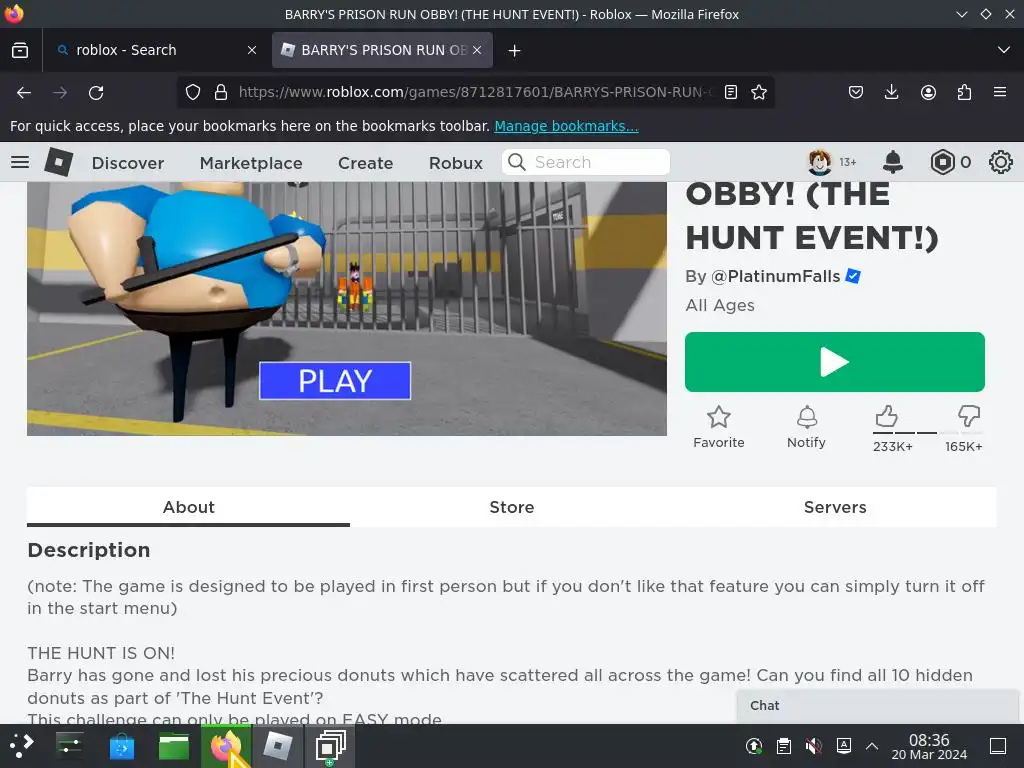Dislike the game with thumbs down
Screen dimensions: 1024x768
(x=969, y=416)
